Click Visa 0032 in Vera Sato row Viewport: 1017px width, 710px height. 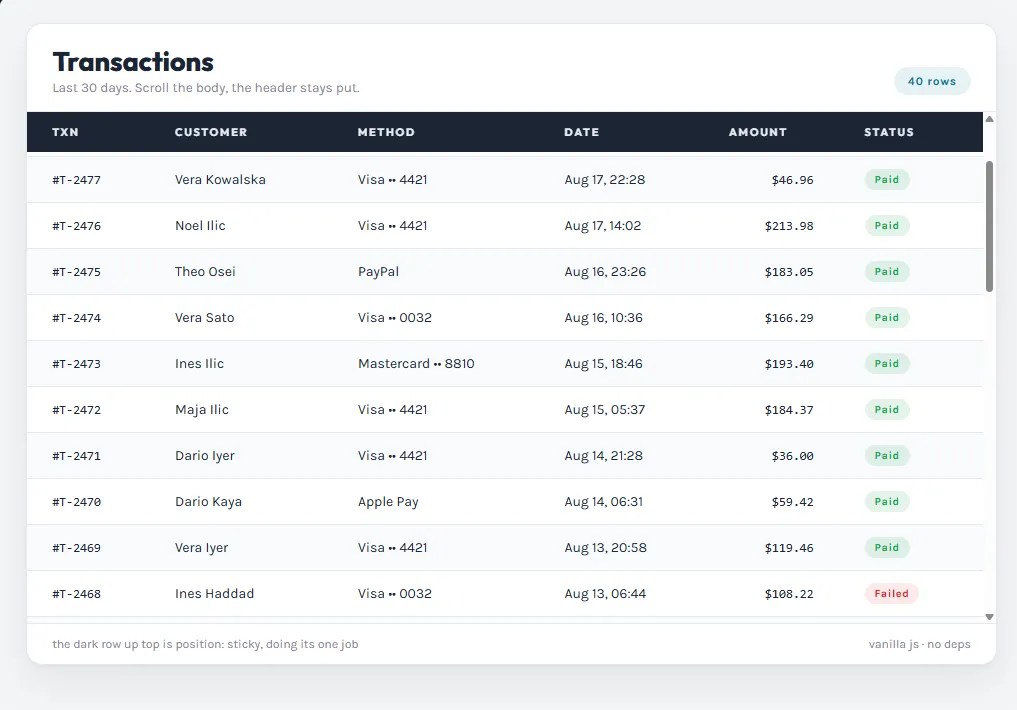click(395, 318)
